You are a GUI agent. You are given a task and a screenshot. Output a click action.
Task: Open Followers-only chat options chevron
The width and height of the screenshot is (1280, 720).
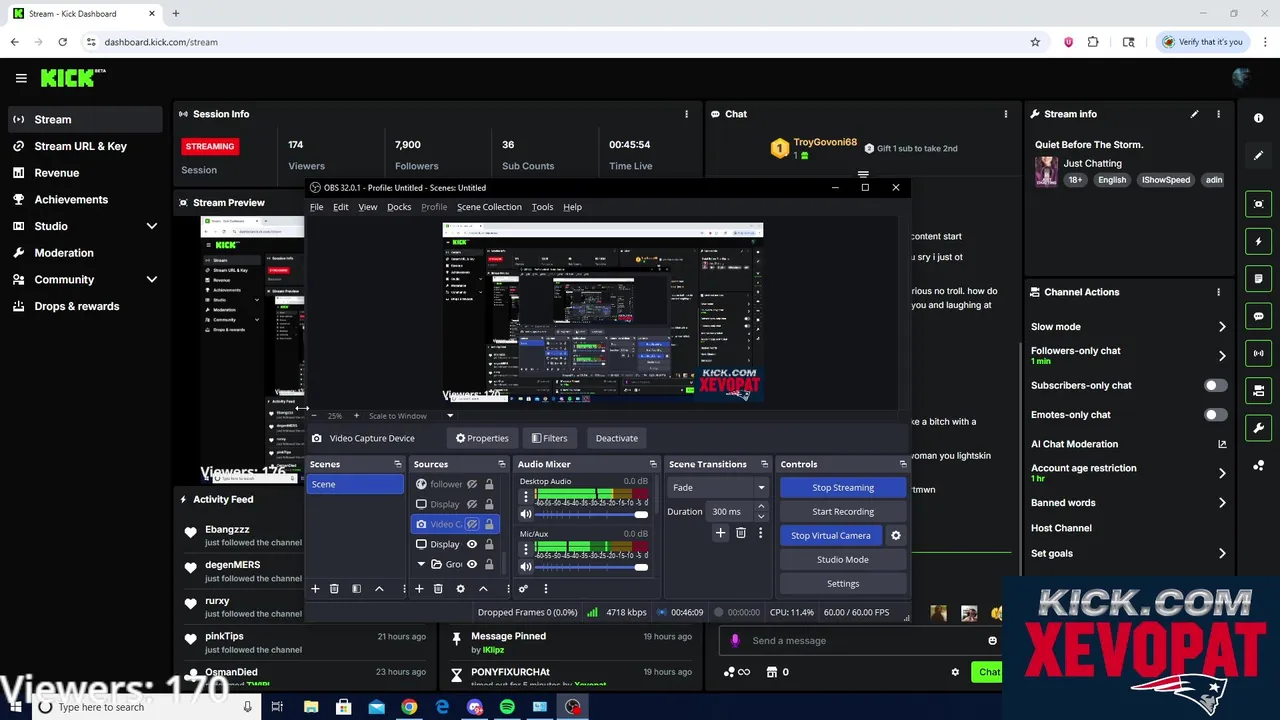1222,355
